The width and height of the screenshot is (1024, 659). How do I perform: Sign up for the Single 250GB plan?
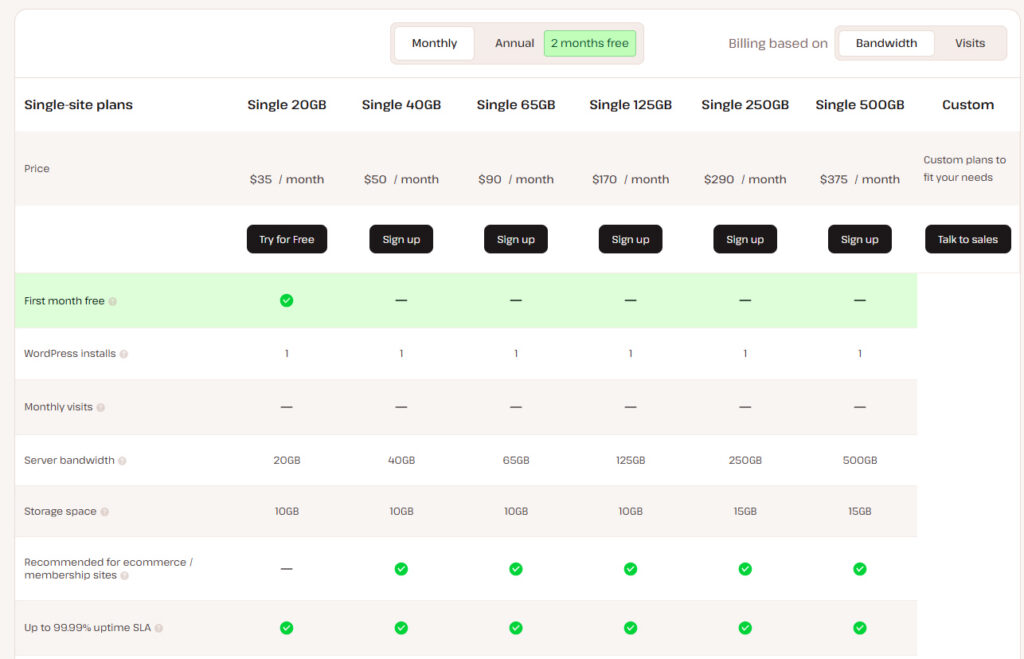pos(745,239)
